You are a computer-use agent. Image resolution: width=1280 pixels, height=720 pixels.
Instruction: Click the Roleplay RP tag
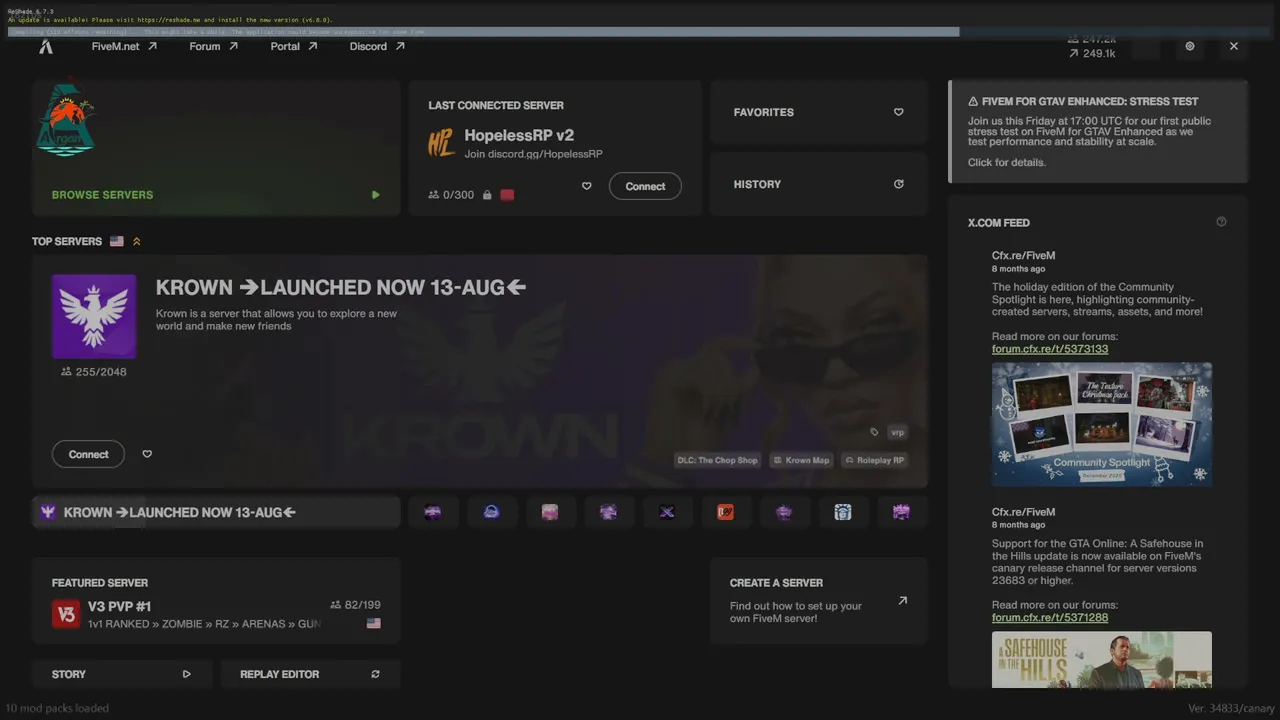[874, 460]
